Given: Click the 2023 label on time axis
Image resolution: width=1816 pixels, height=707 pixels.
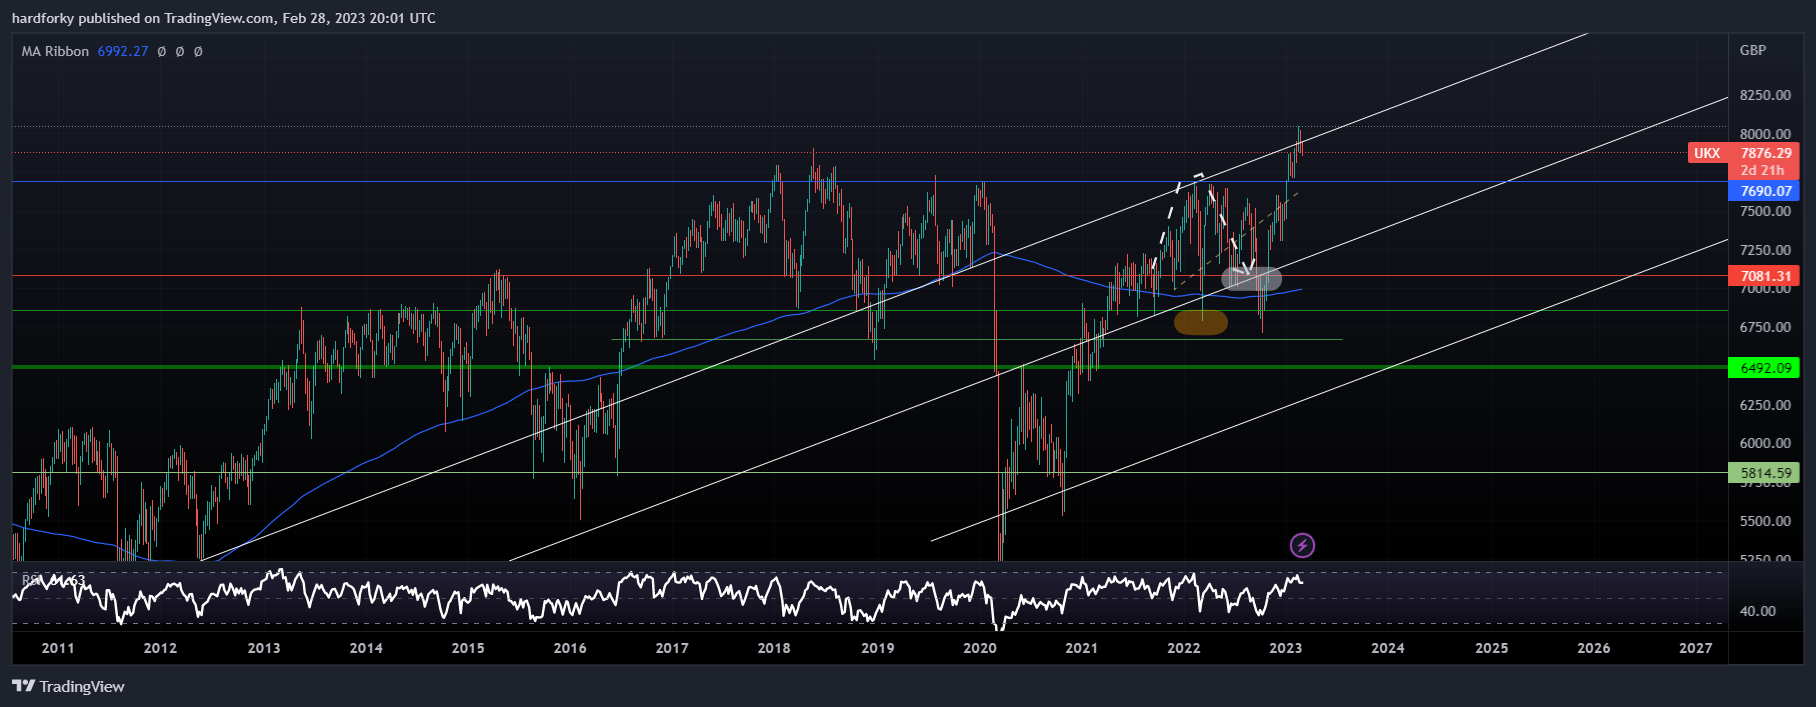Looking at the screenshot, I should click(1286, 648).
